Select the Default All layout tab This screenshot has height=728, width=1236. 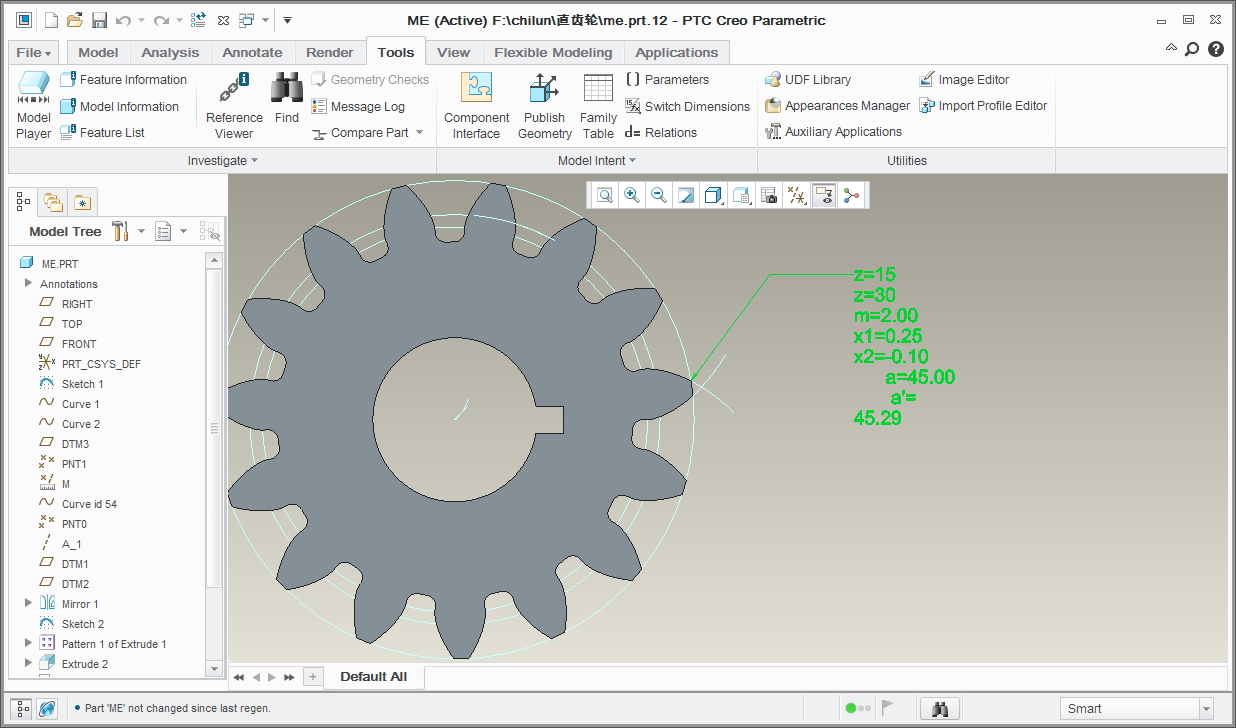tap(373, 677)
